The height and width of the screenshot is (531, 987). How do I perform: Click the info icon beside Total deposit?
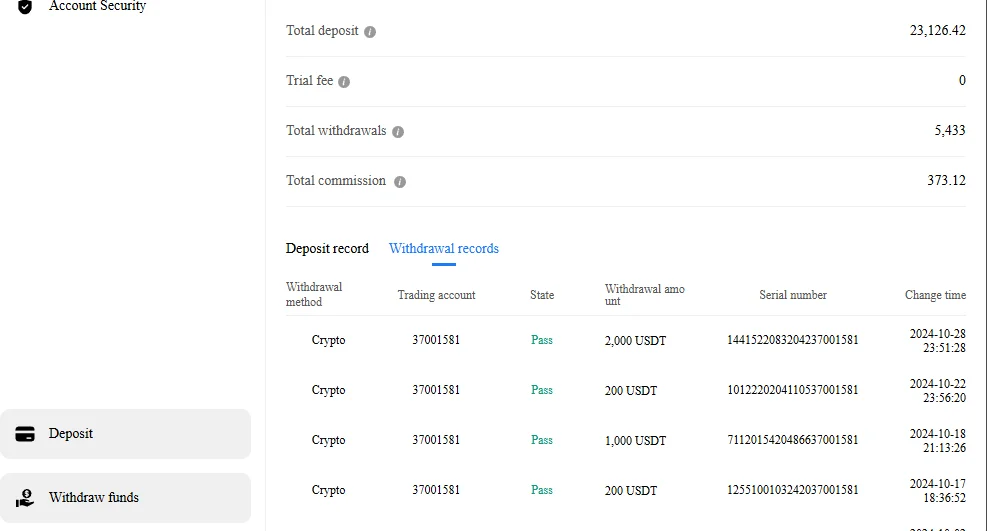(x=370, y=32)
